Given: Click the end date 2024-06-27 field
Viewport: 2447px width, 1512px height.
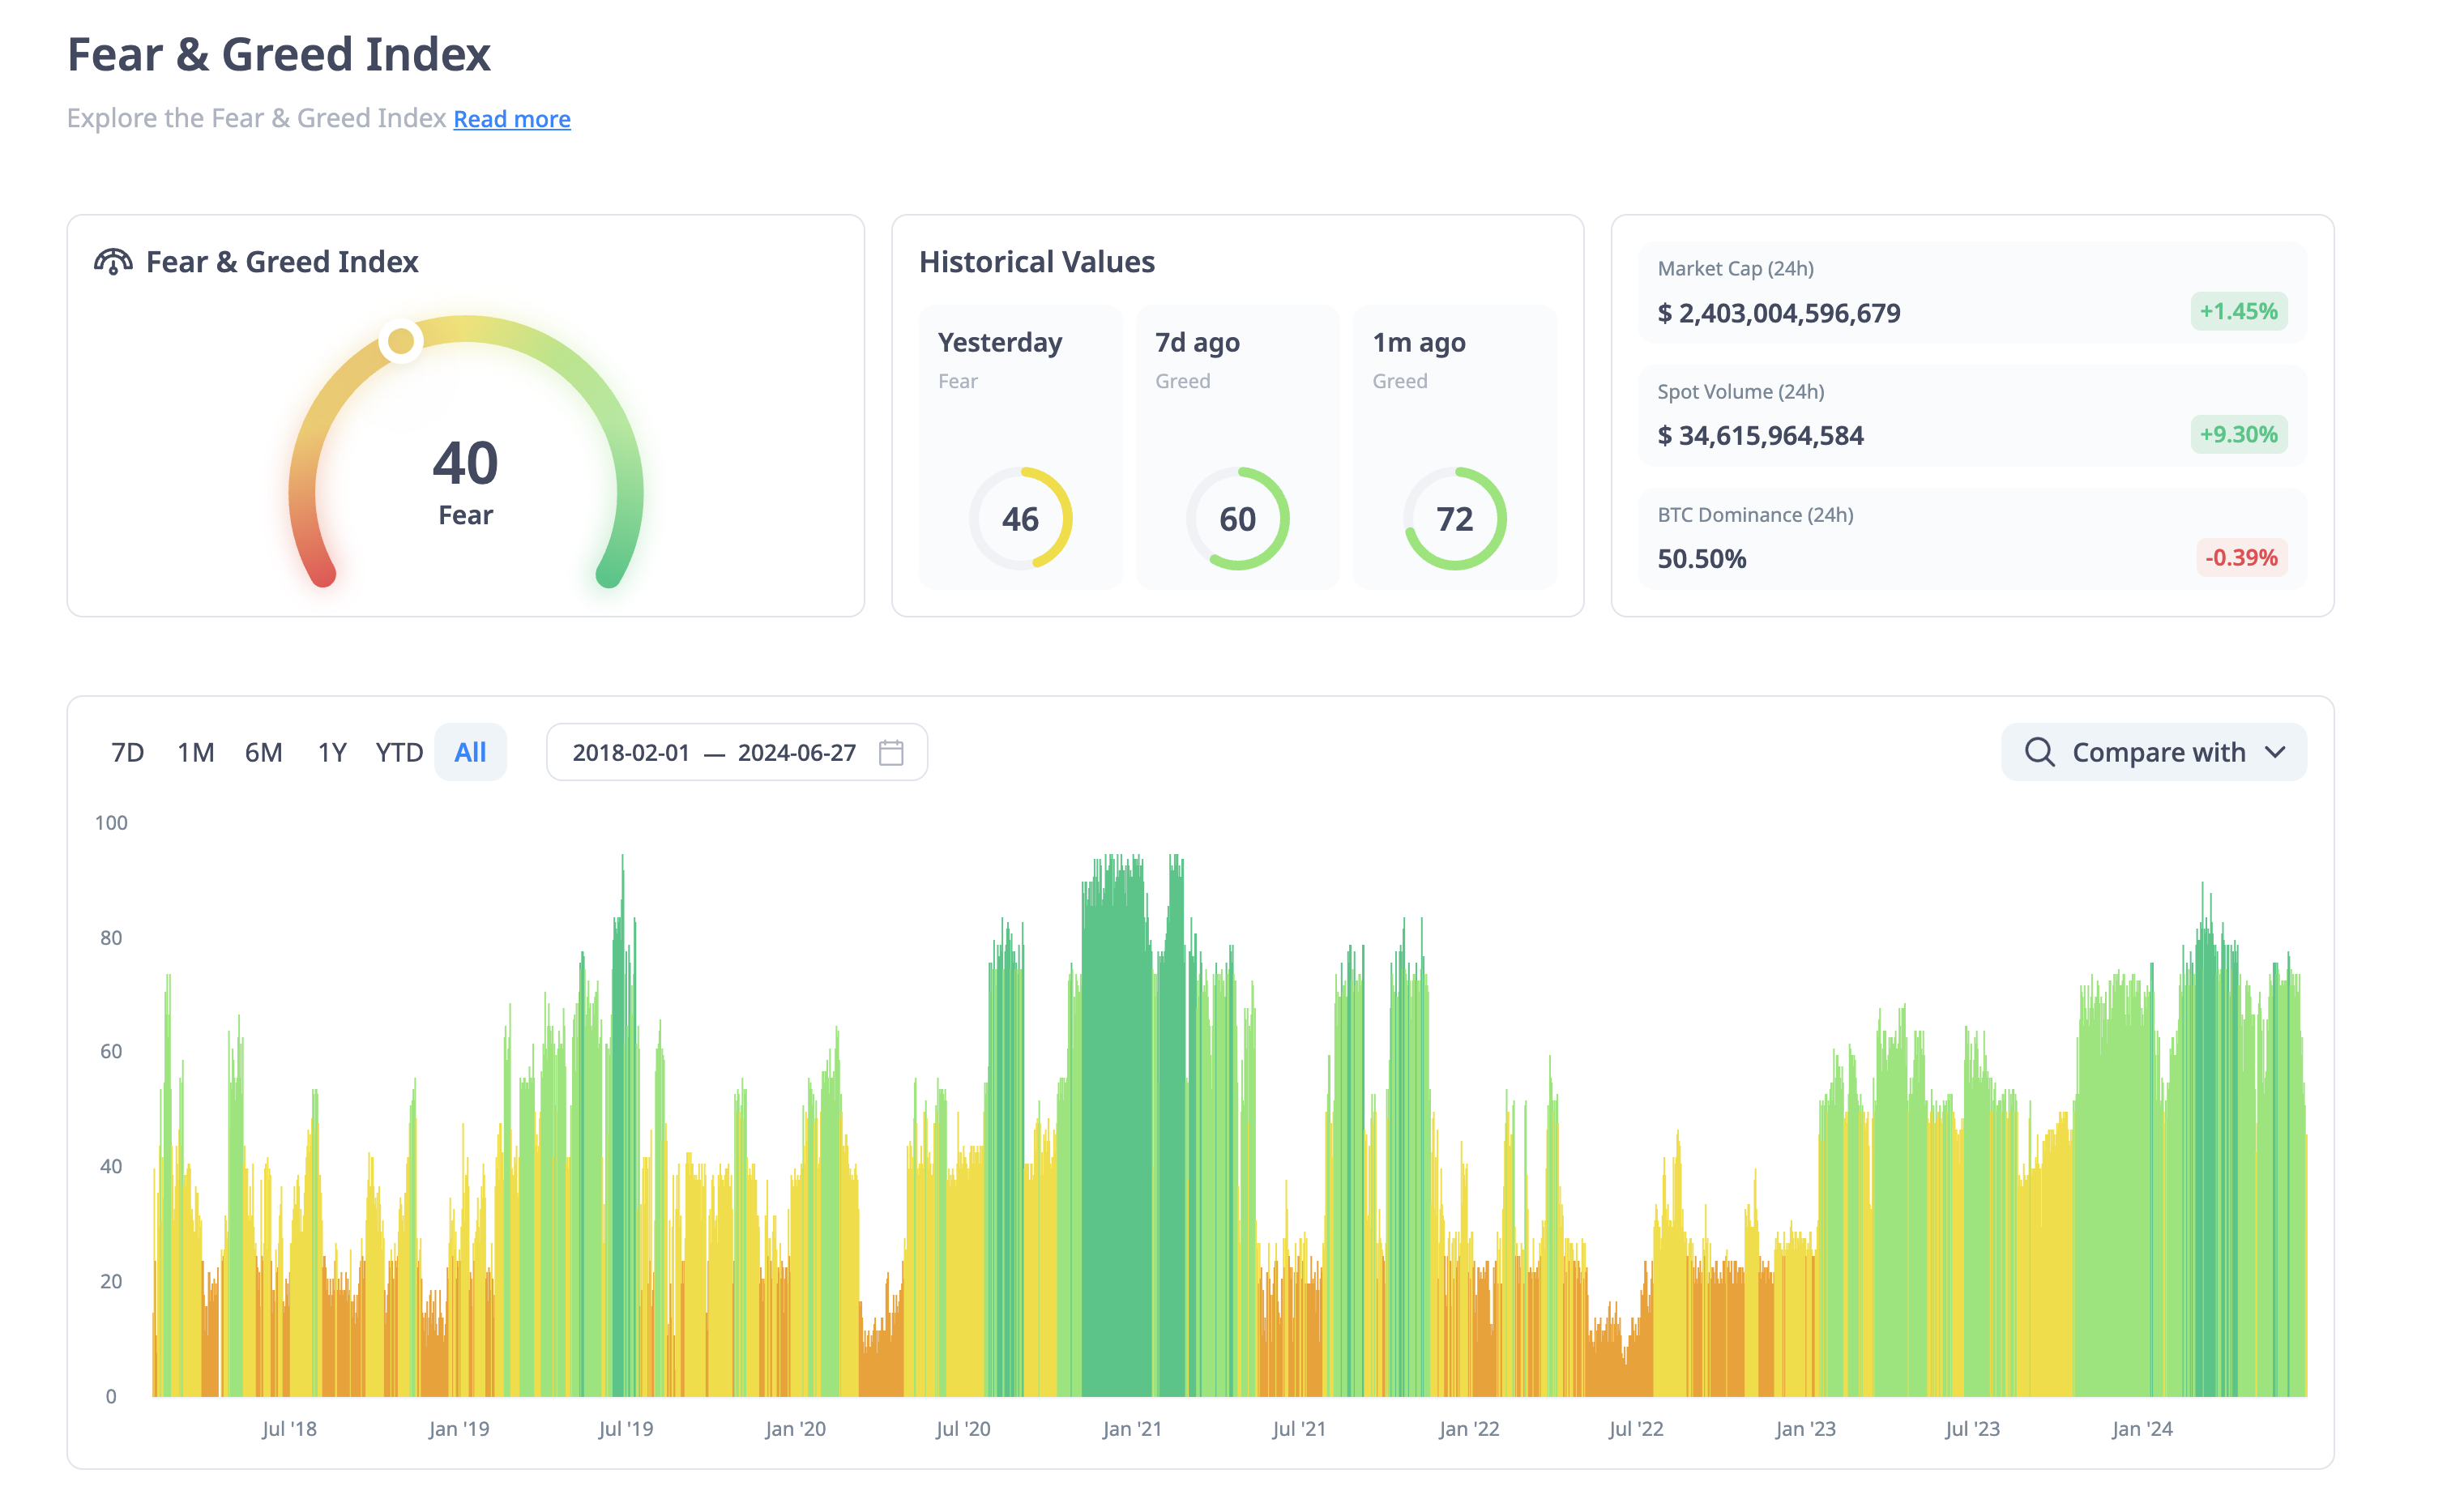Looking at the screenshot, I should 796,752.
